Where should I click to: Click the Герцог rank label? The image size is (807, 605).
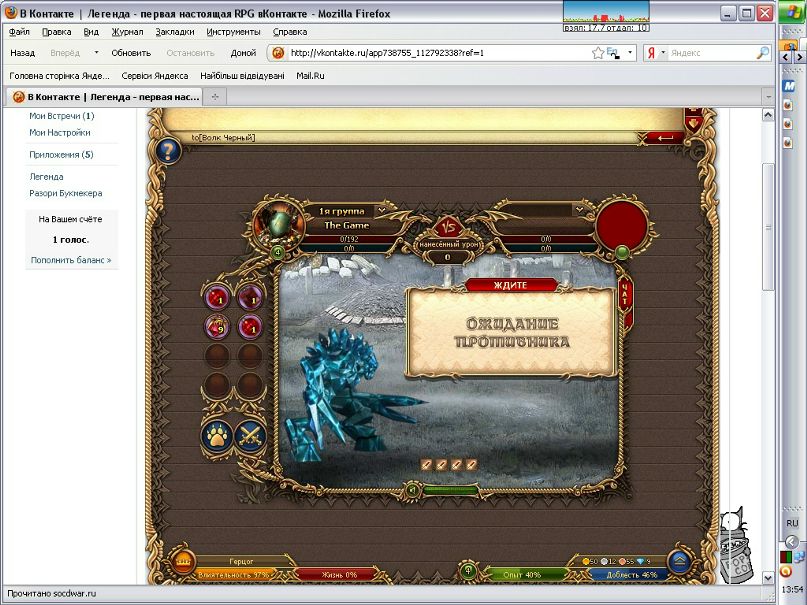(241, 561)
